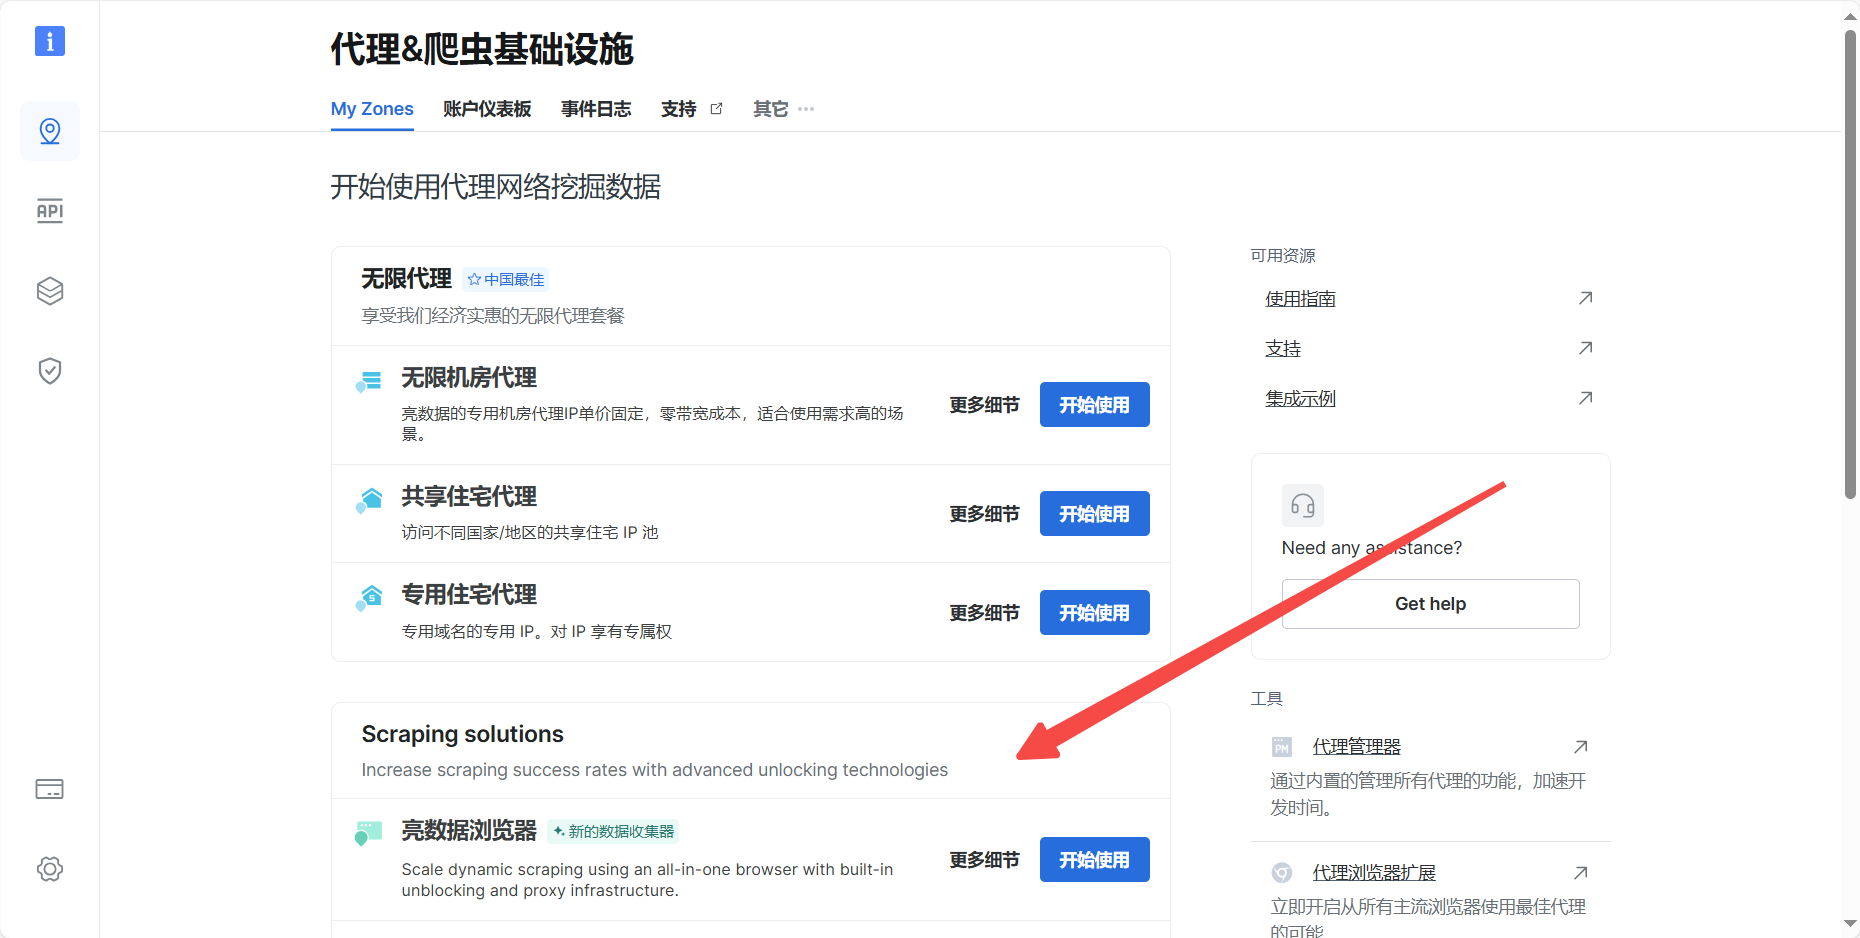1860x938 pixels.
Task: Switch to My Zones tab
Action: click(372, 109)
